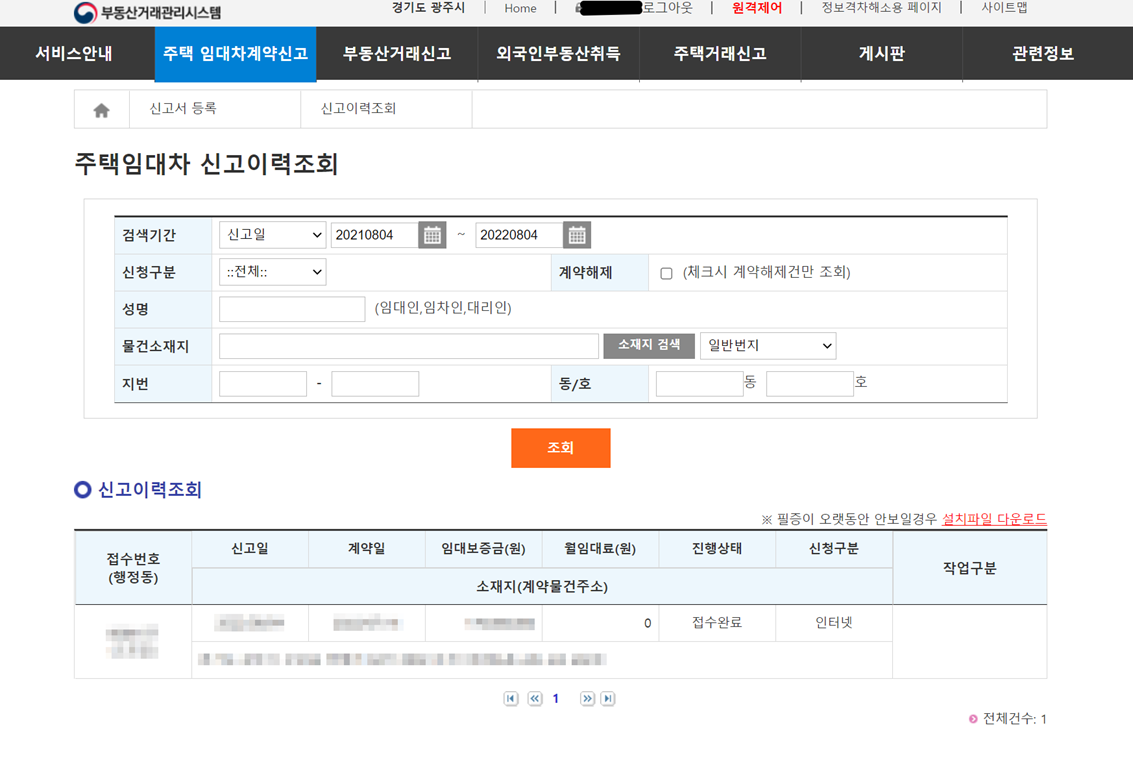Open the 설치파일 다운로드 link
Screen dimensions: 1133x771
pyautogui.click(x=995, y=518)
